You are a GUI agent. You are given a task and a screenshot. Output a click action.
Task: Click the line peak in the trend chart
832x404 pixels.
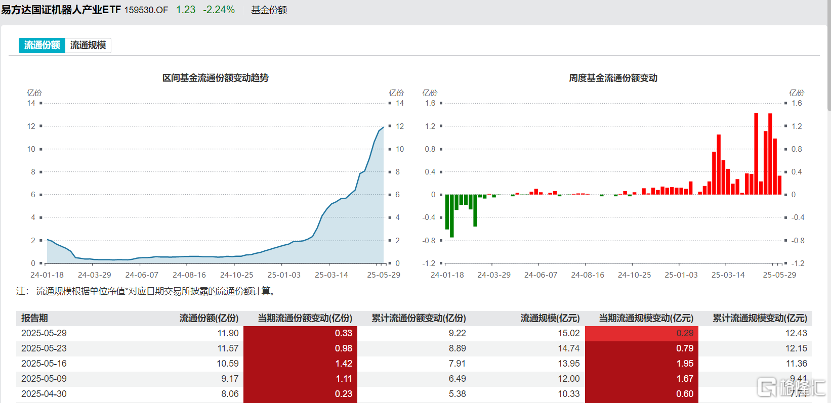(x=383, y=127)
